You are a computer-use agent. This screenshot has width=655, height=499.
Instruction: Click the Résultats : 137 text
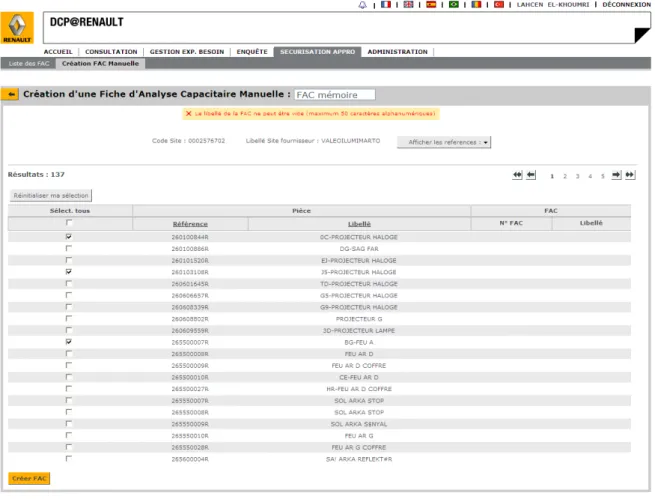(x=36, y=175)
